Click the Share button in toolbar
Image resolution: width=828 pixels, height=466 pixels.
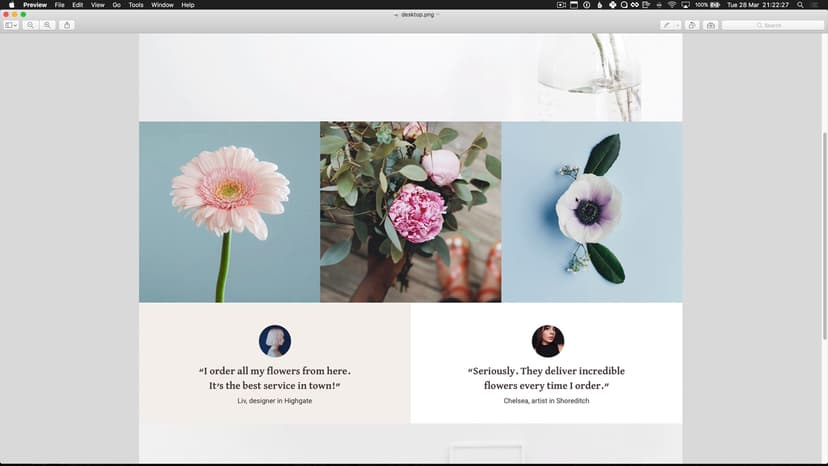tap(66, 25)
